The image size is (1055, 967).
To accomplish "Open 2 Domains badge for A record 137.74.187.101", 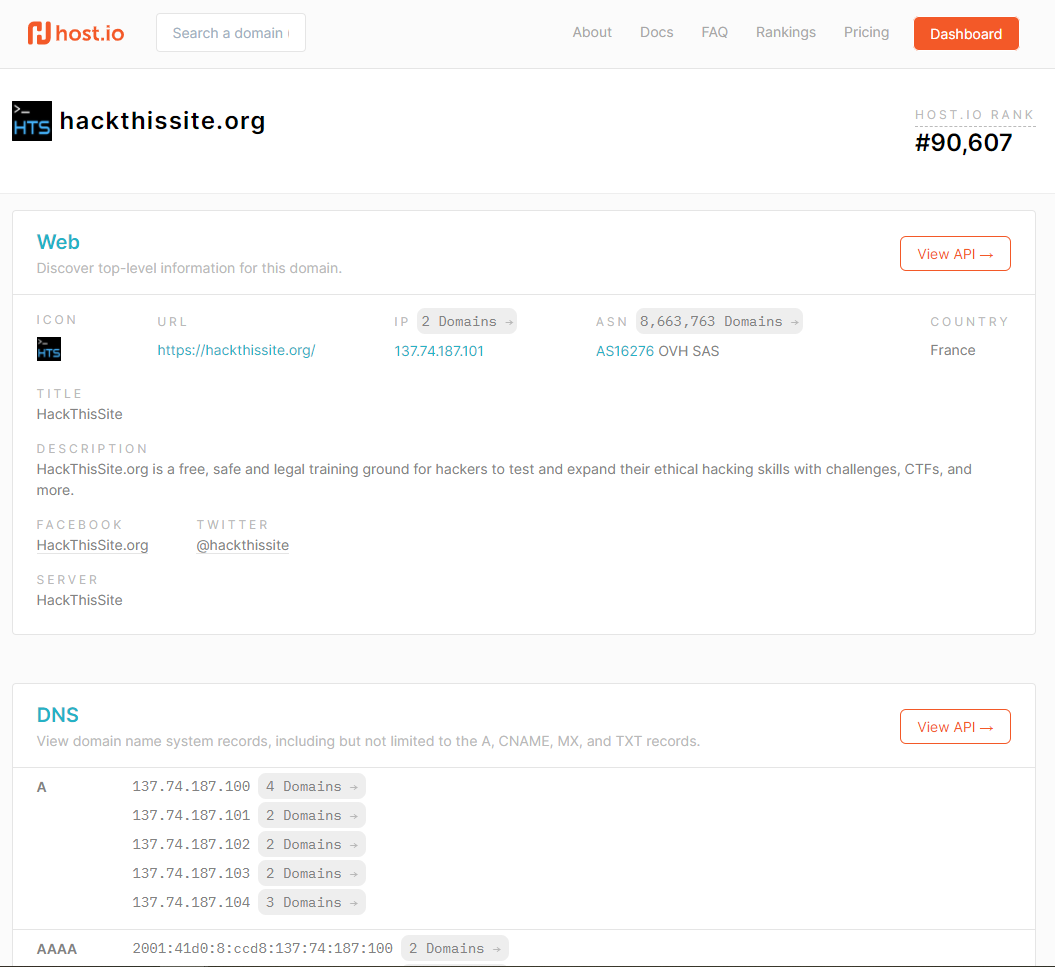I will pos(312,816).
